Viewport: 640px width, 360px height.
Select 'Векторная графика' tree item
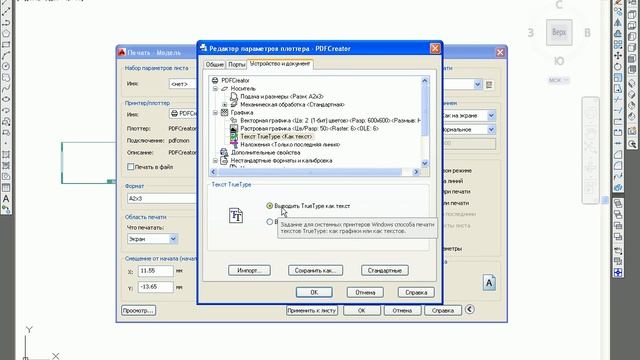pos(330,121)
